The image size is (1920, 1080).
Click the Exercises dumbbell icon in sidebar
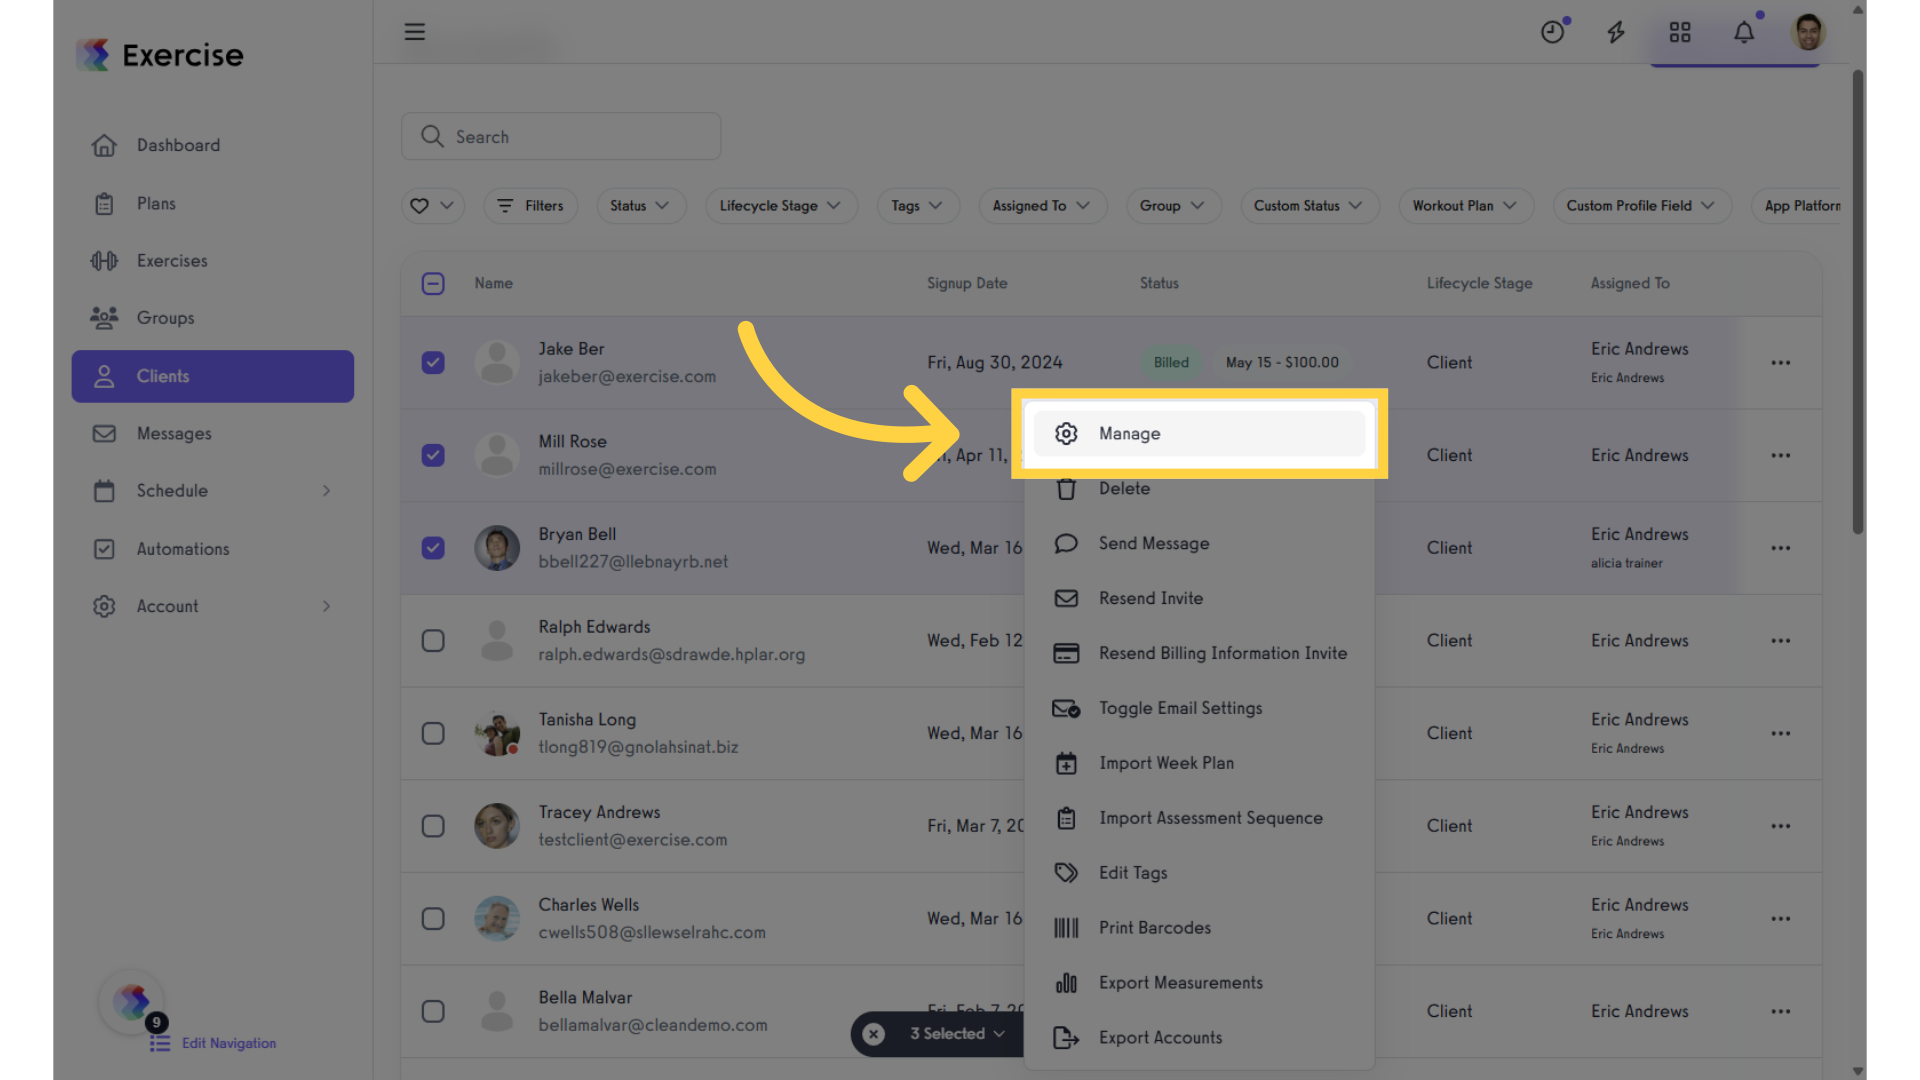(x=104, y=261)
